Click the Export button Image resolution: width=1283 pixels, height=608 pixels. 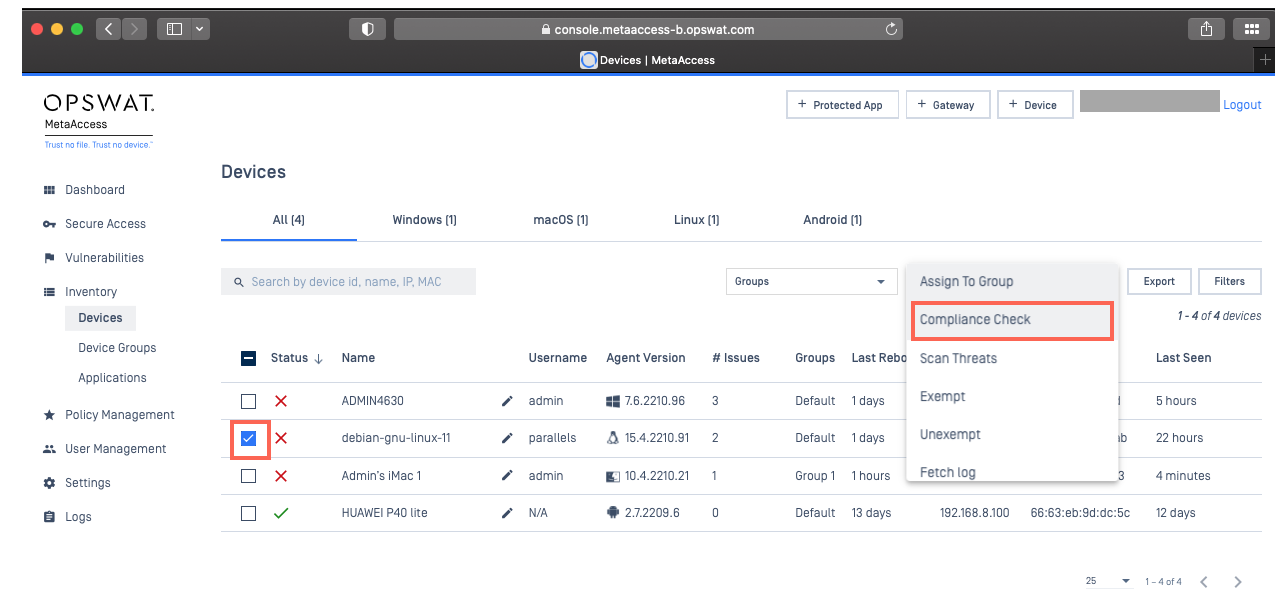tap(1159, 282)
